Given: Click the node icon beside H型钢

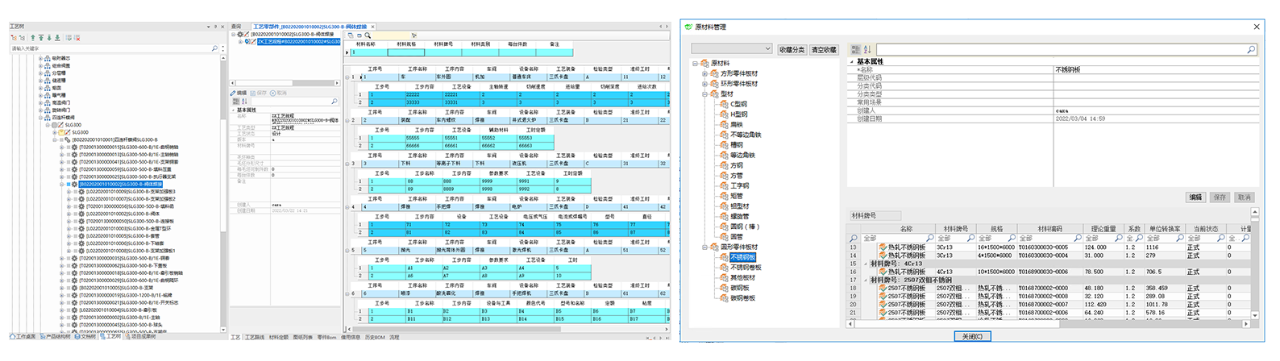Looking at the screenshot, I should tap(725, 114).
